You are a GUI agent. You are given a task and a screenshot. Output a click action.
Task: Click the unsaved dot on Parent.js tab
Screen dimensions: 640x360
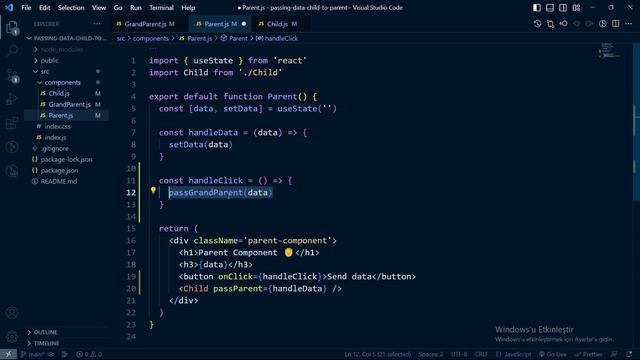244,24
